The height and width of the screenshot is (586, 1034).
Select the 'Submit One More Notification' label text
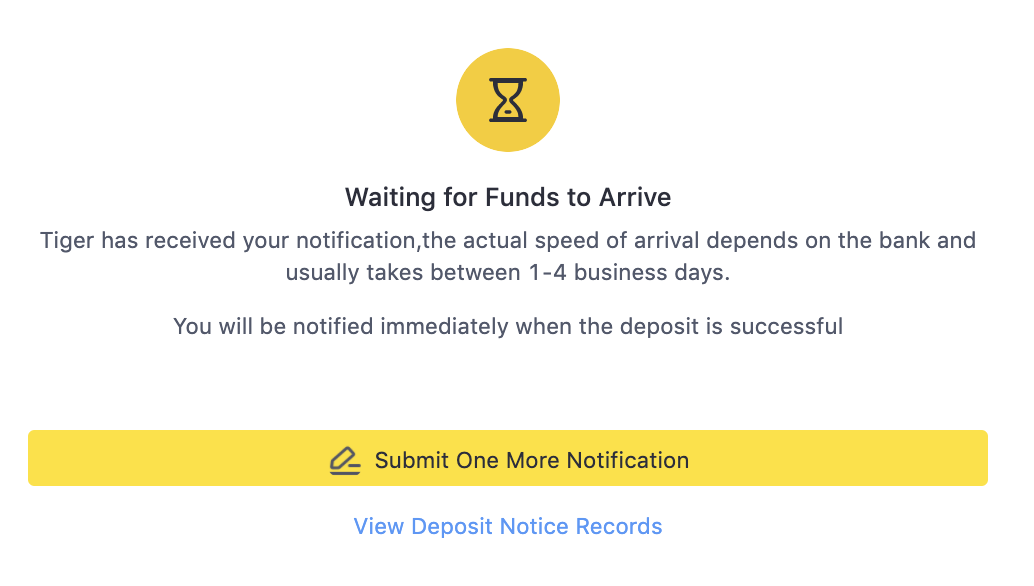pyautogui.click(x=531, y=461)
